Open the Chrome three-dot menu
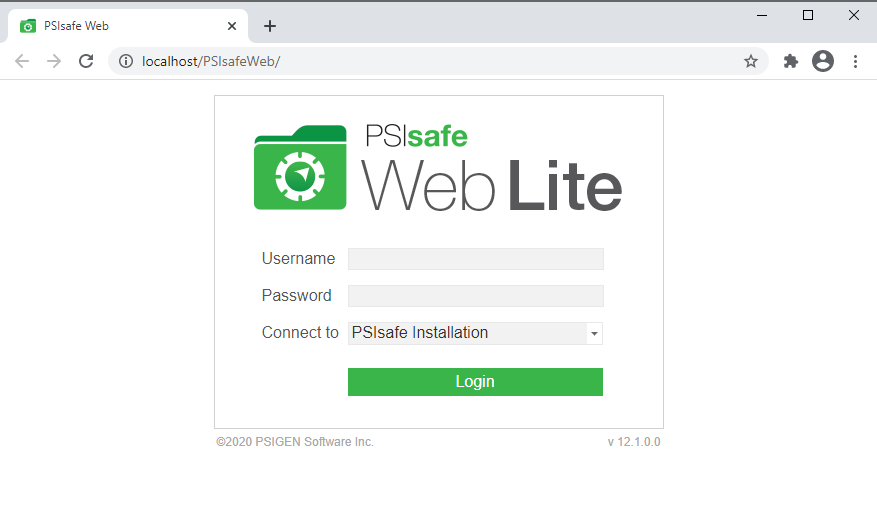Viewport: 877px width, 524px height. point(855,61)
